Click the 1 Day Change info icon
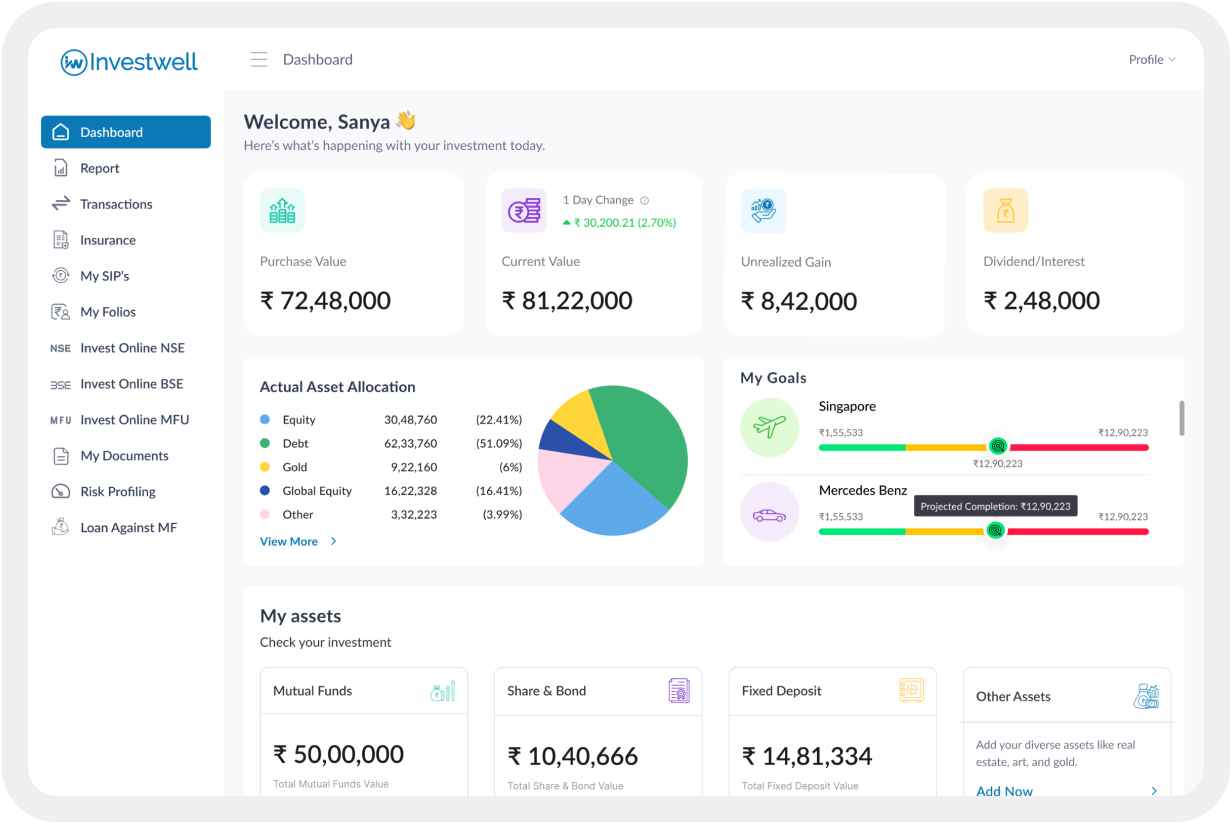Image resolution: width=1230 pixels, height=822 pixels. [644, 200]
